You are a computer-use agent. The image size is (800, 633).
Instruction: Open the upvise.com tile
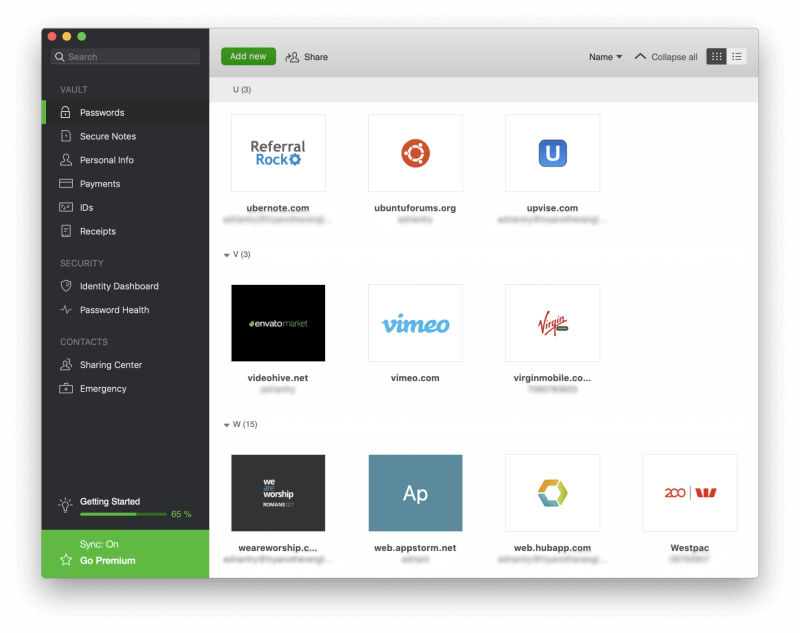click(x=553, y=153)
